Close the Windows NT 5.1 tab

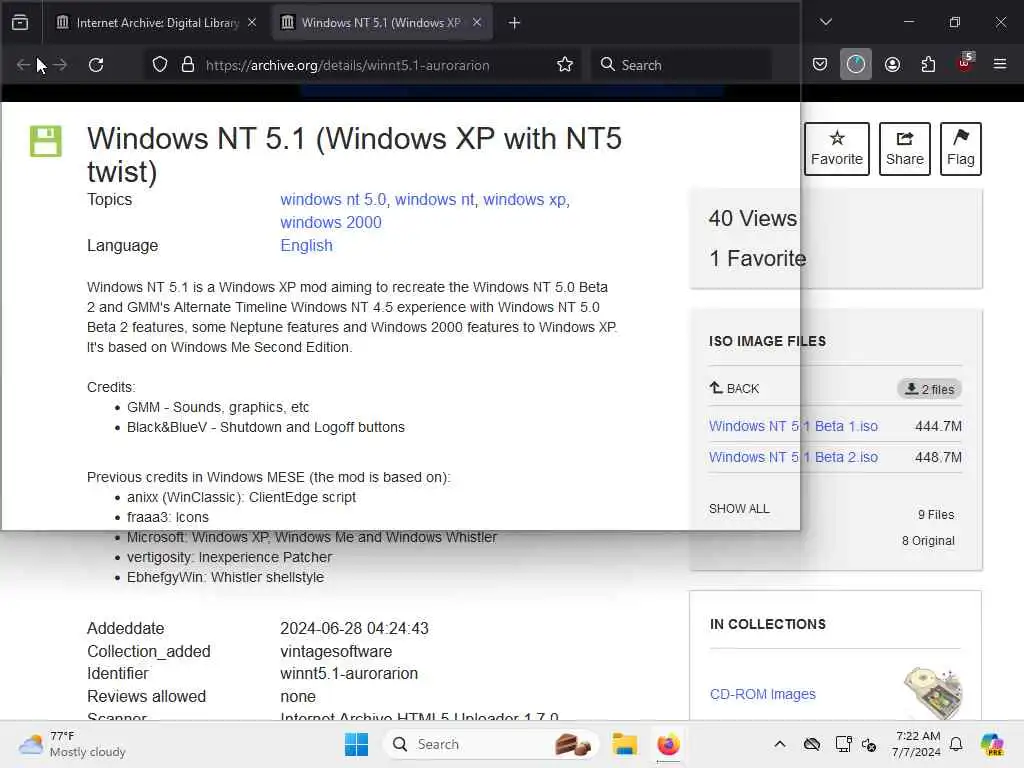click(x=477, y=23)
